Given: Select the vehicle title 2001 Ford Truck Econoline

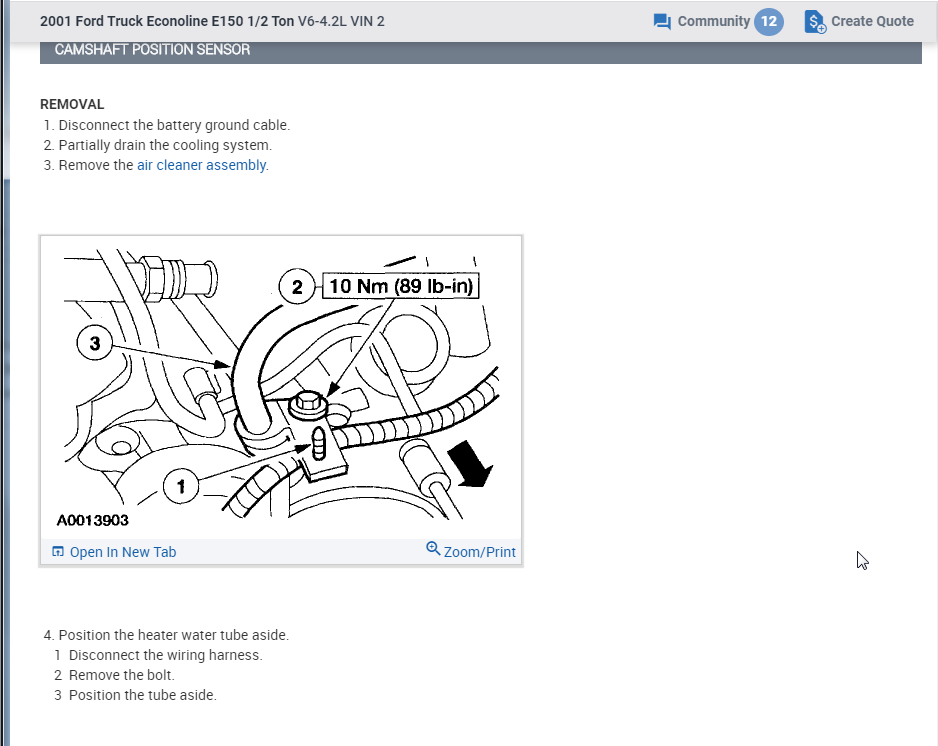Looking at the screenshot, I should [x=167, y=22].
